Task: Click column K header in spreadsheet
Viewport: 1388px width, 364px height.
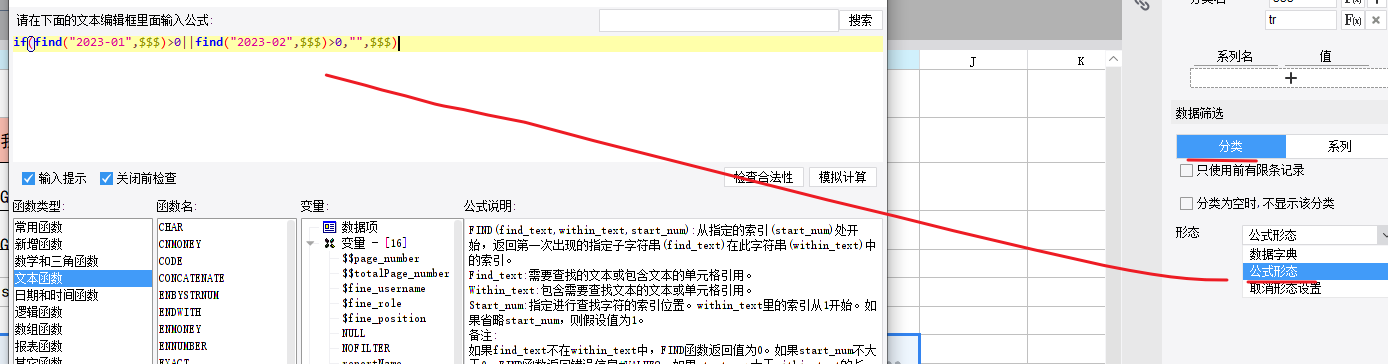Action: coord(1081,62)
